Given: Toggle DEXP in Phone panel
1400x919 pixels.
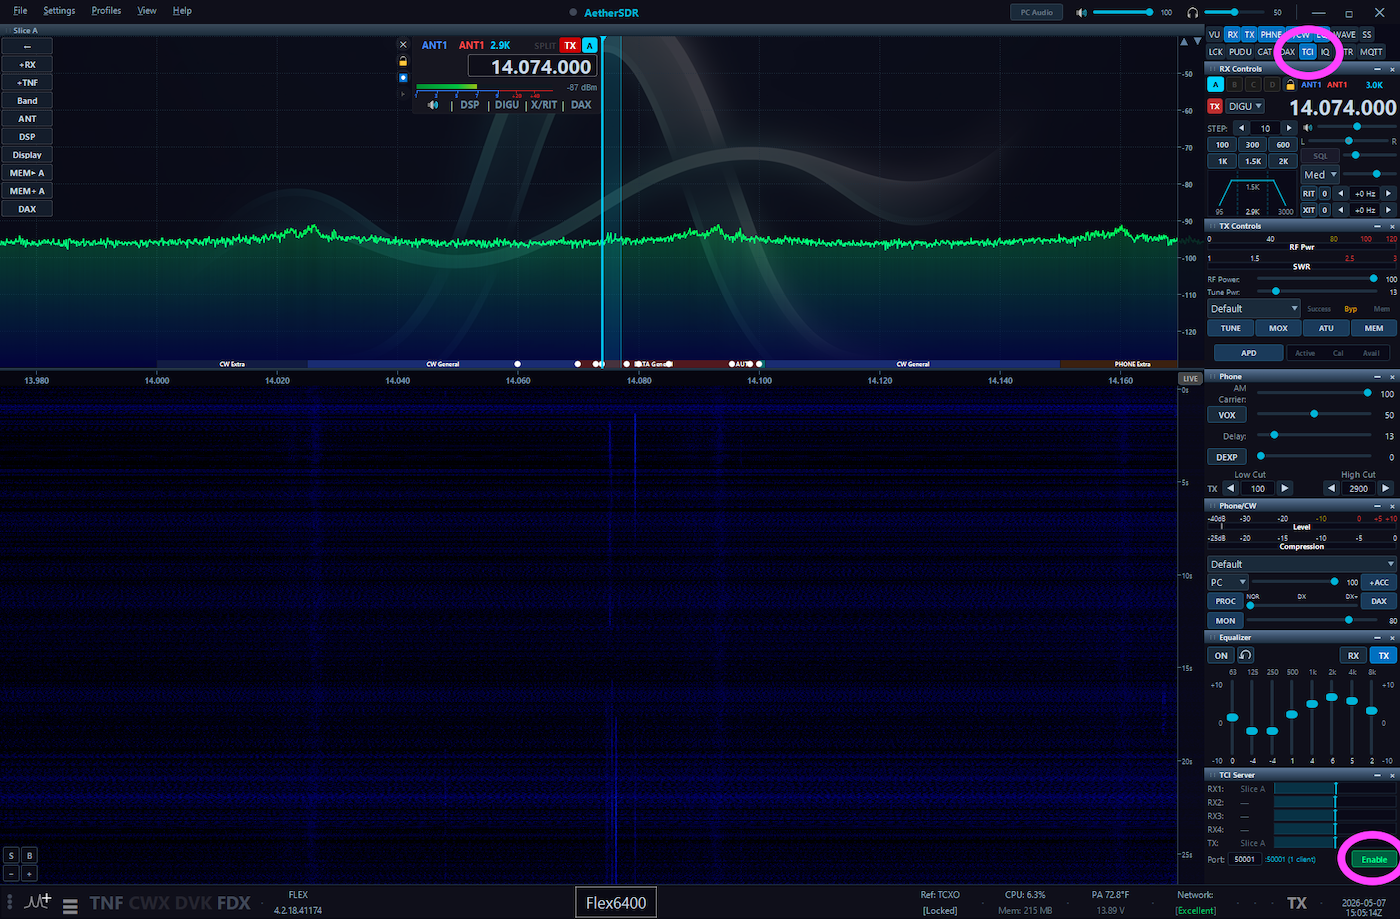Looking at the screenshot, I should (x=1227, y=457).
